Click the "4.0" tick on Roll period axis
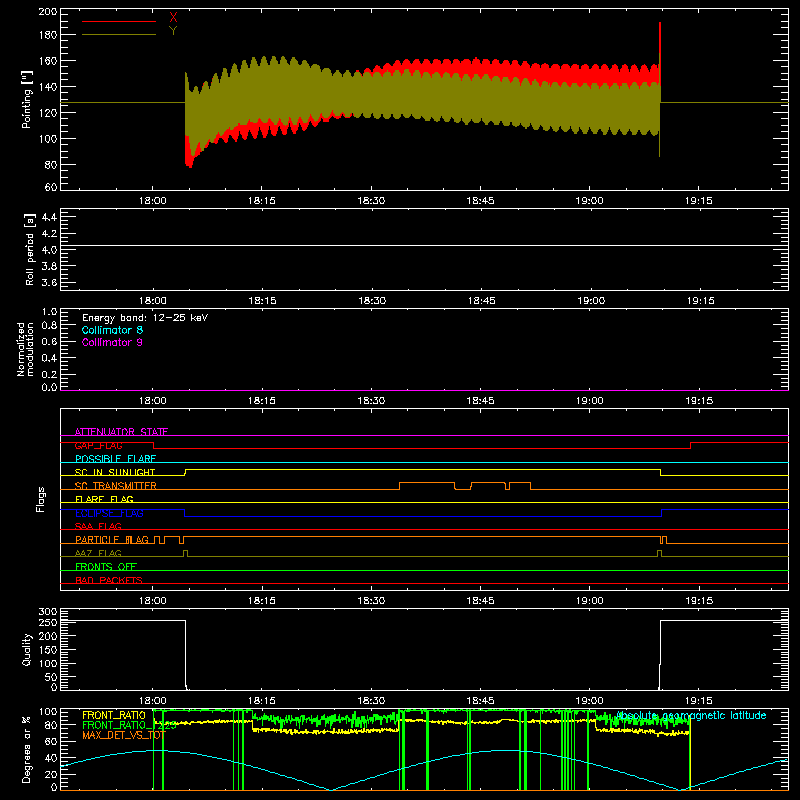This screenshot has width=800, height=800. point(49,250)
